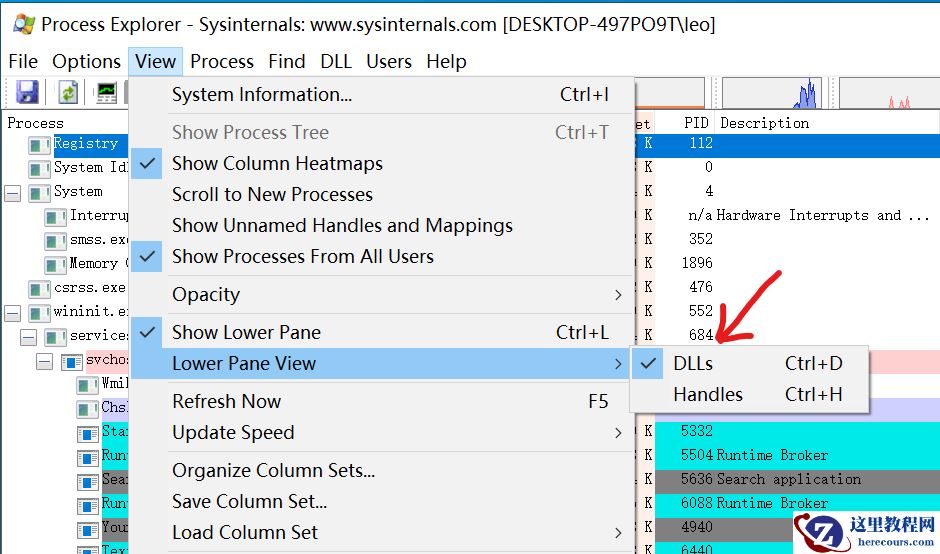940x554 pixels.
Task: Click the System process icon
Action: (x=40, y=192)
